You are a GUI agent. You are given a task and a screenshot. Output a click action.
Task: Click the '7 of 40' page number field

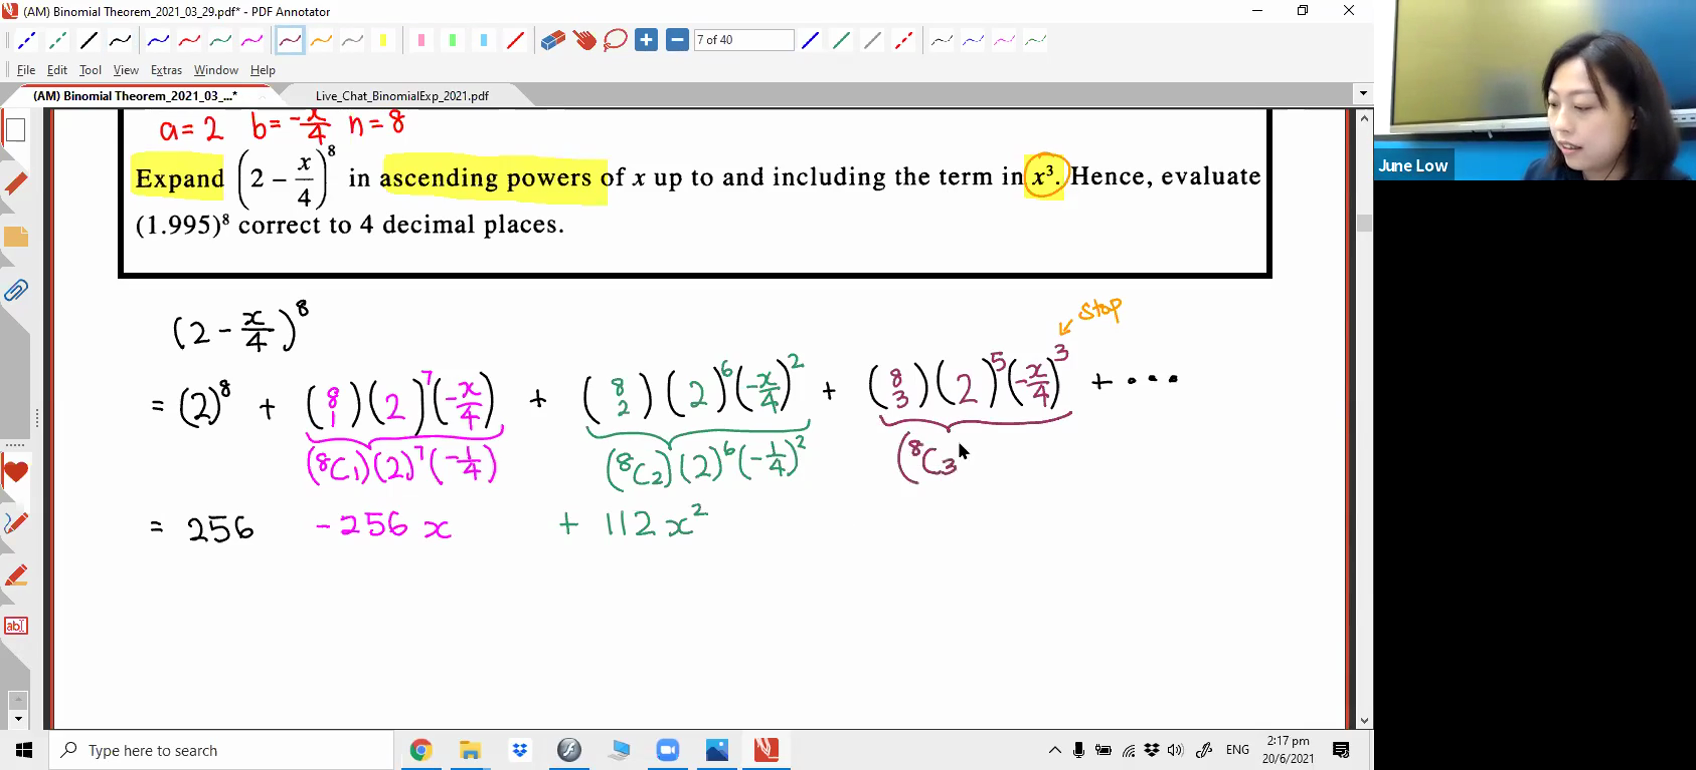[x=743, y=40]
